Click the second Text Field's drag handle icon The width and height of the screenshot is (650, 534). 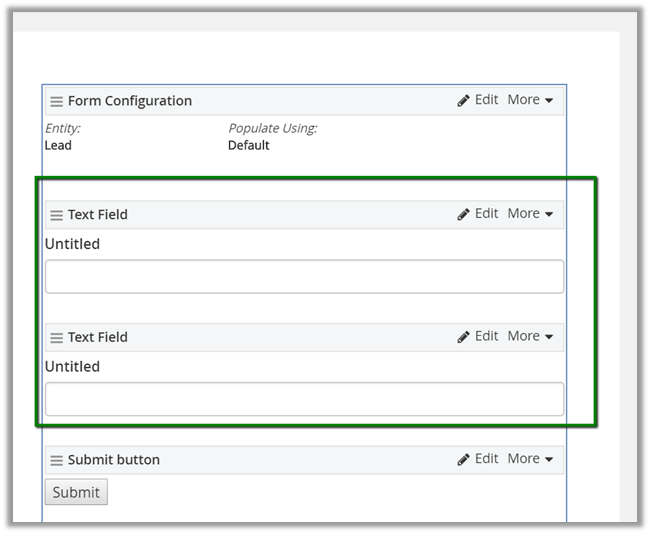coord(57,338)
